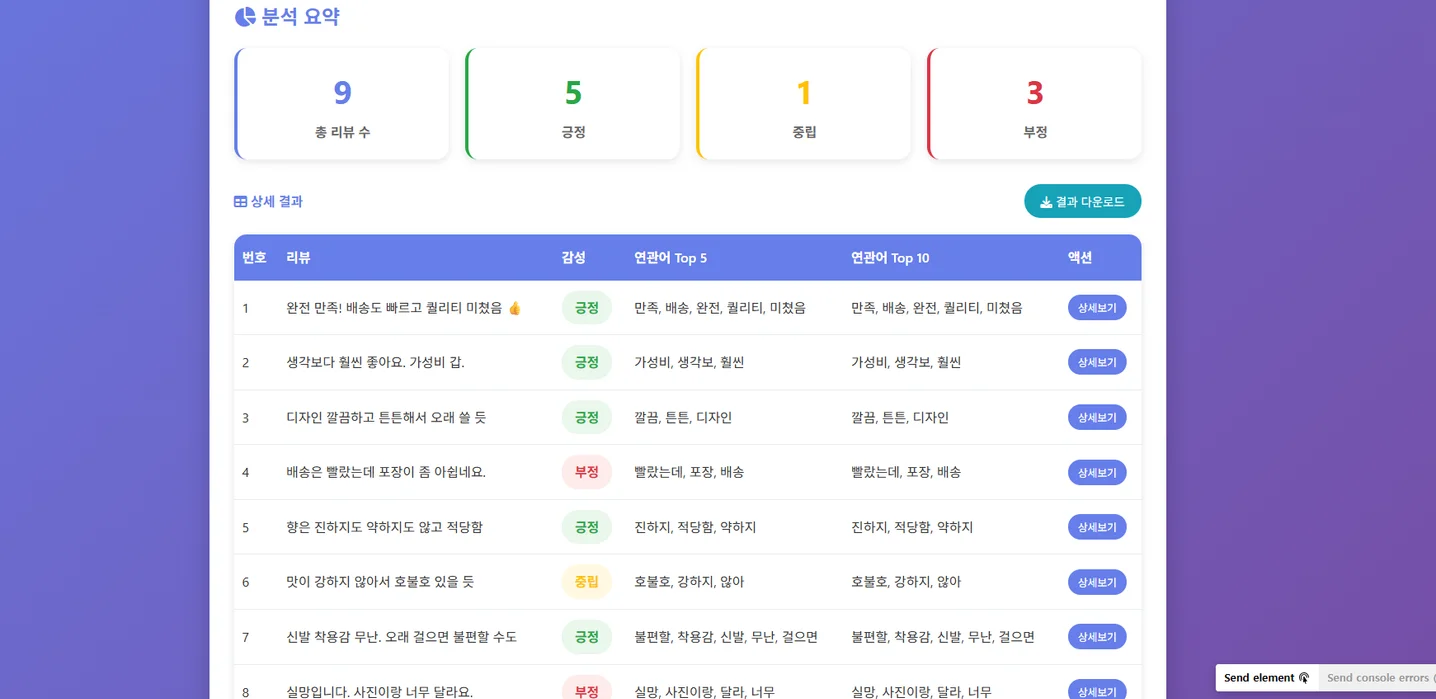Click Top 10 keywords 호불호, 강하지, 않아
Screen dimensions: 1436x699
pos(906,582)
